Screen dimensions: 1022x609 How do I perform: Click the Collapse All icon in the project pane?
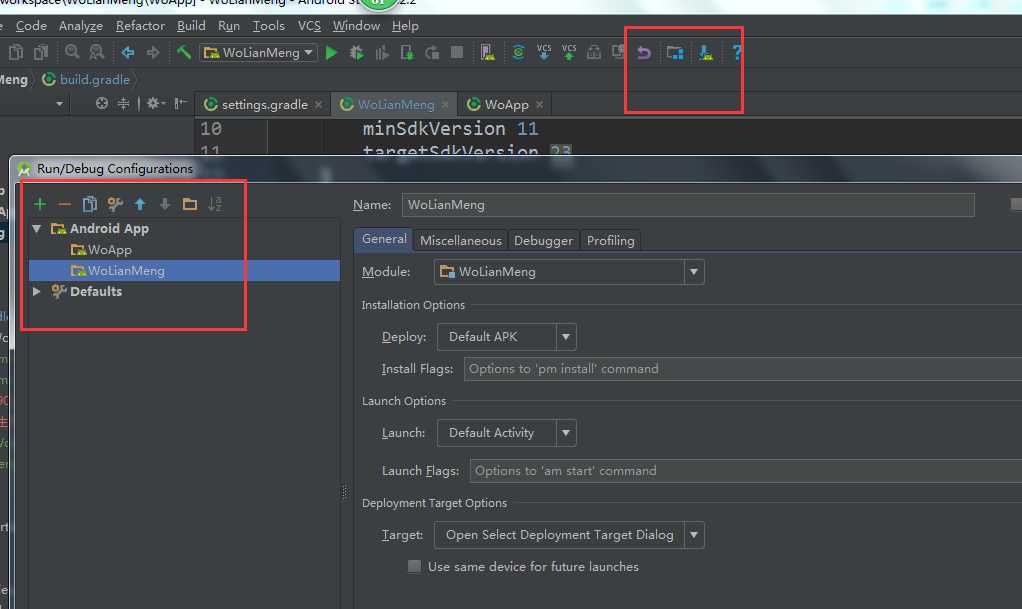point(123,103)
